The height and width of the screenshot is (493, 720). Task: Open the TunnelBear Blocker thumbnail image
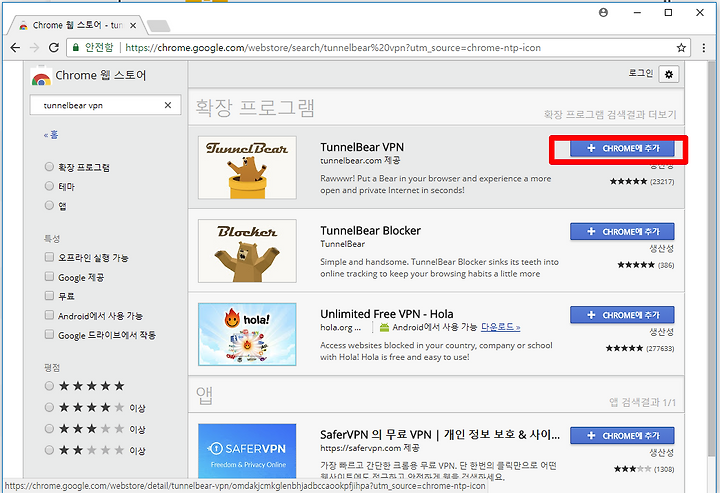pyautogui.click(x=247, y=251)
